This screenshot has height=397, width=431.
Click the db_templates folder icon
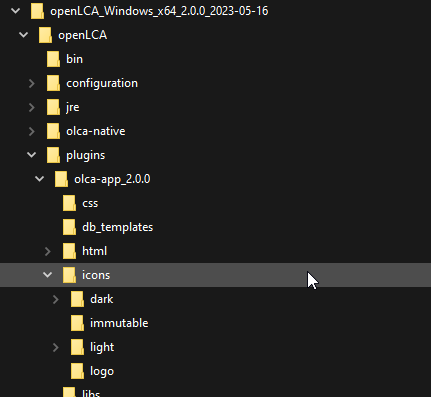pos(69,227)
